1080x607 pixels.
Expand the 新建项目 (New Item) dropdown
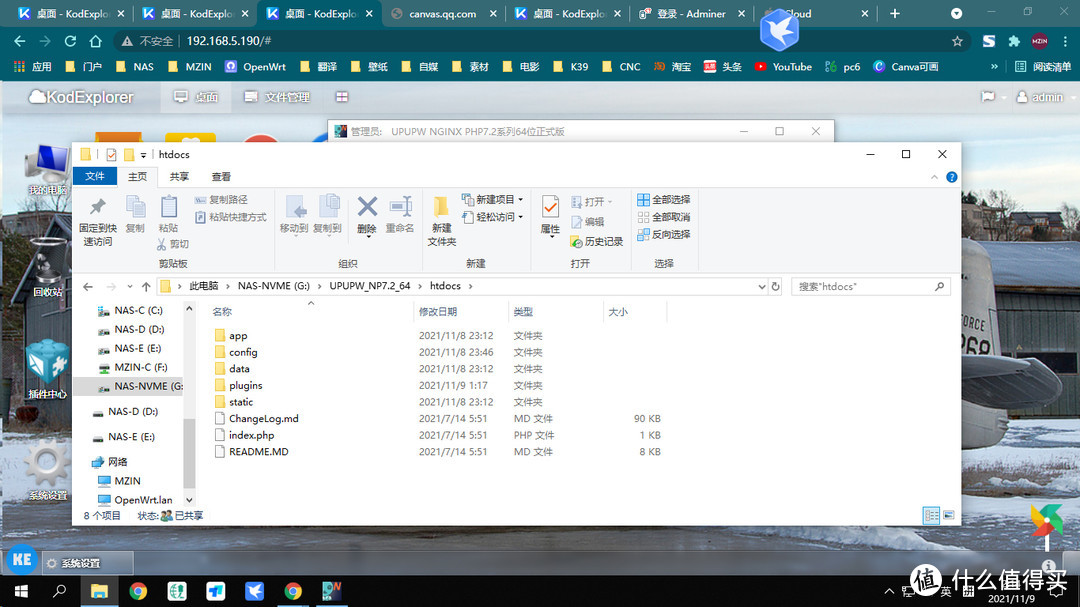(519, 198)
